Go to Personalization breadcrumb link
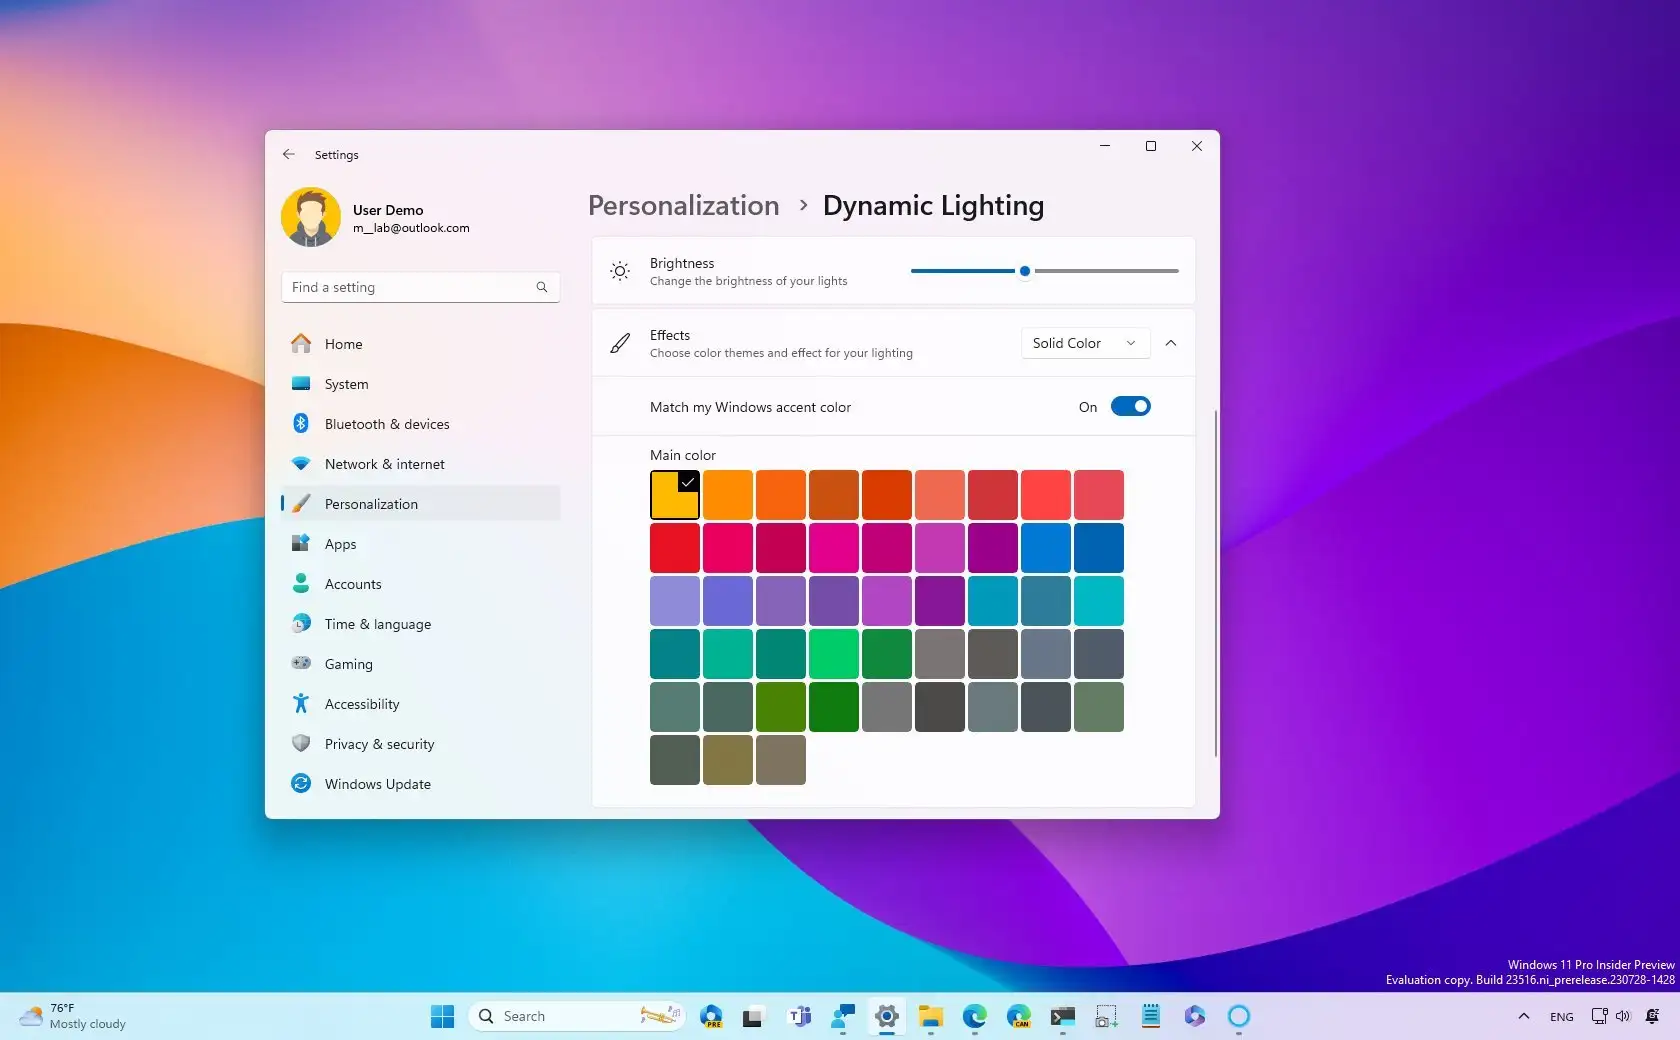Image resolution: width=1680 pixels, height=1040 pixels. tap(683, 205)
